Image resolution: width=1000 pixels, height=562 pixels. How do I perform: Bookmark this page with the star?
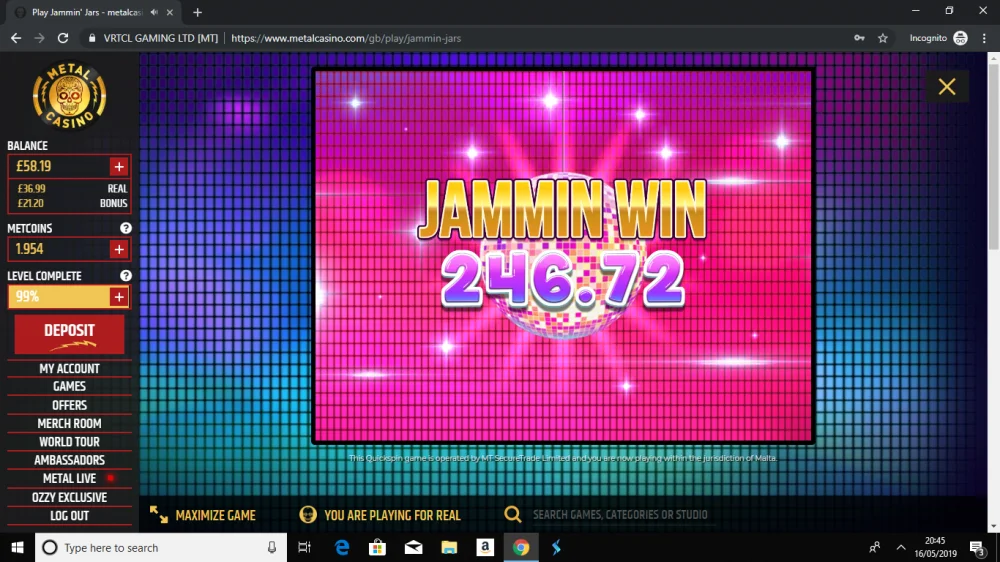click(x=883, y=38)
